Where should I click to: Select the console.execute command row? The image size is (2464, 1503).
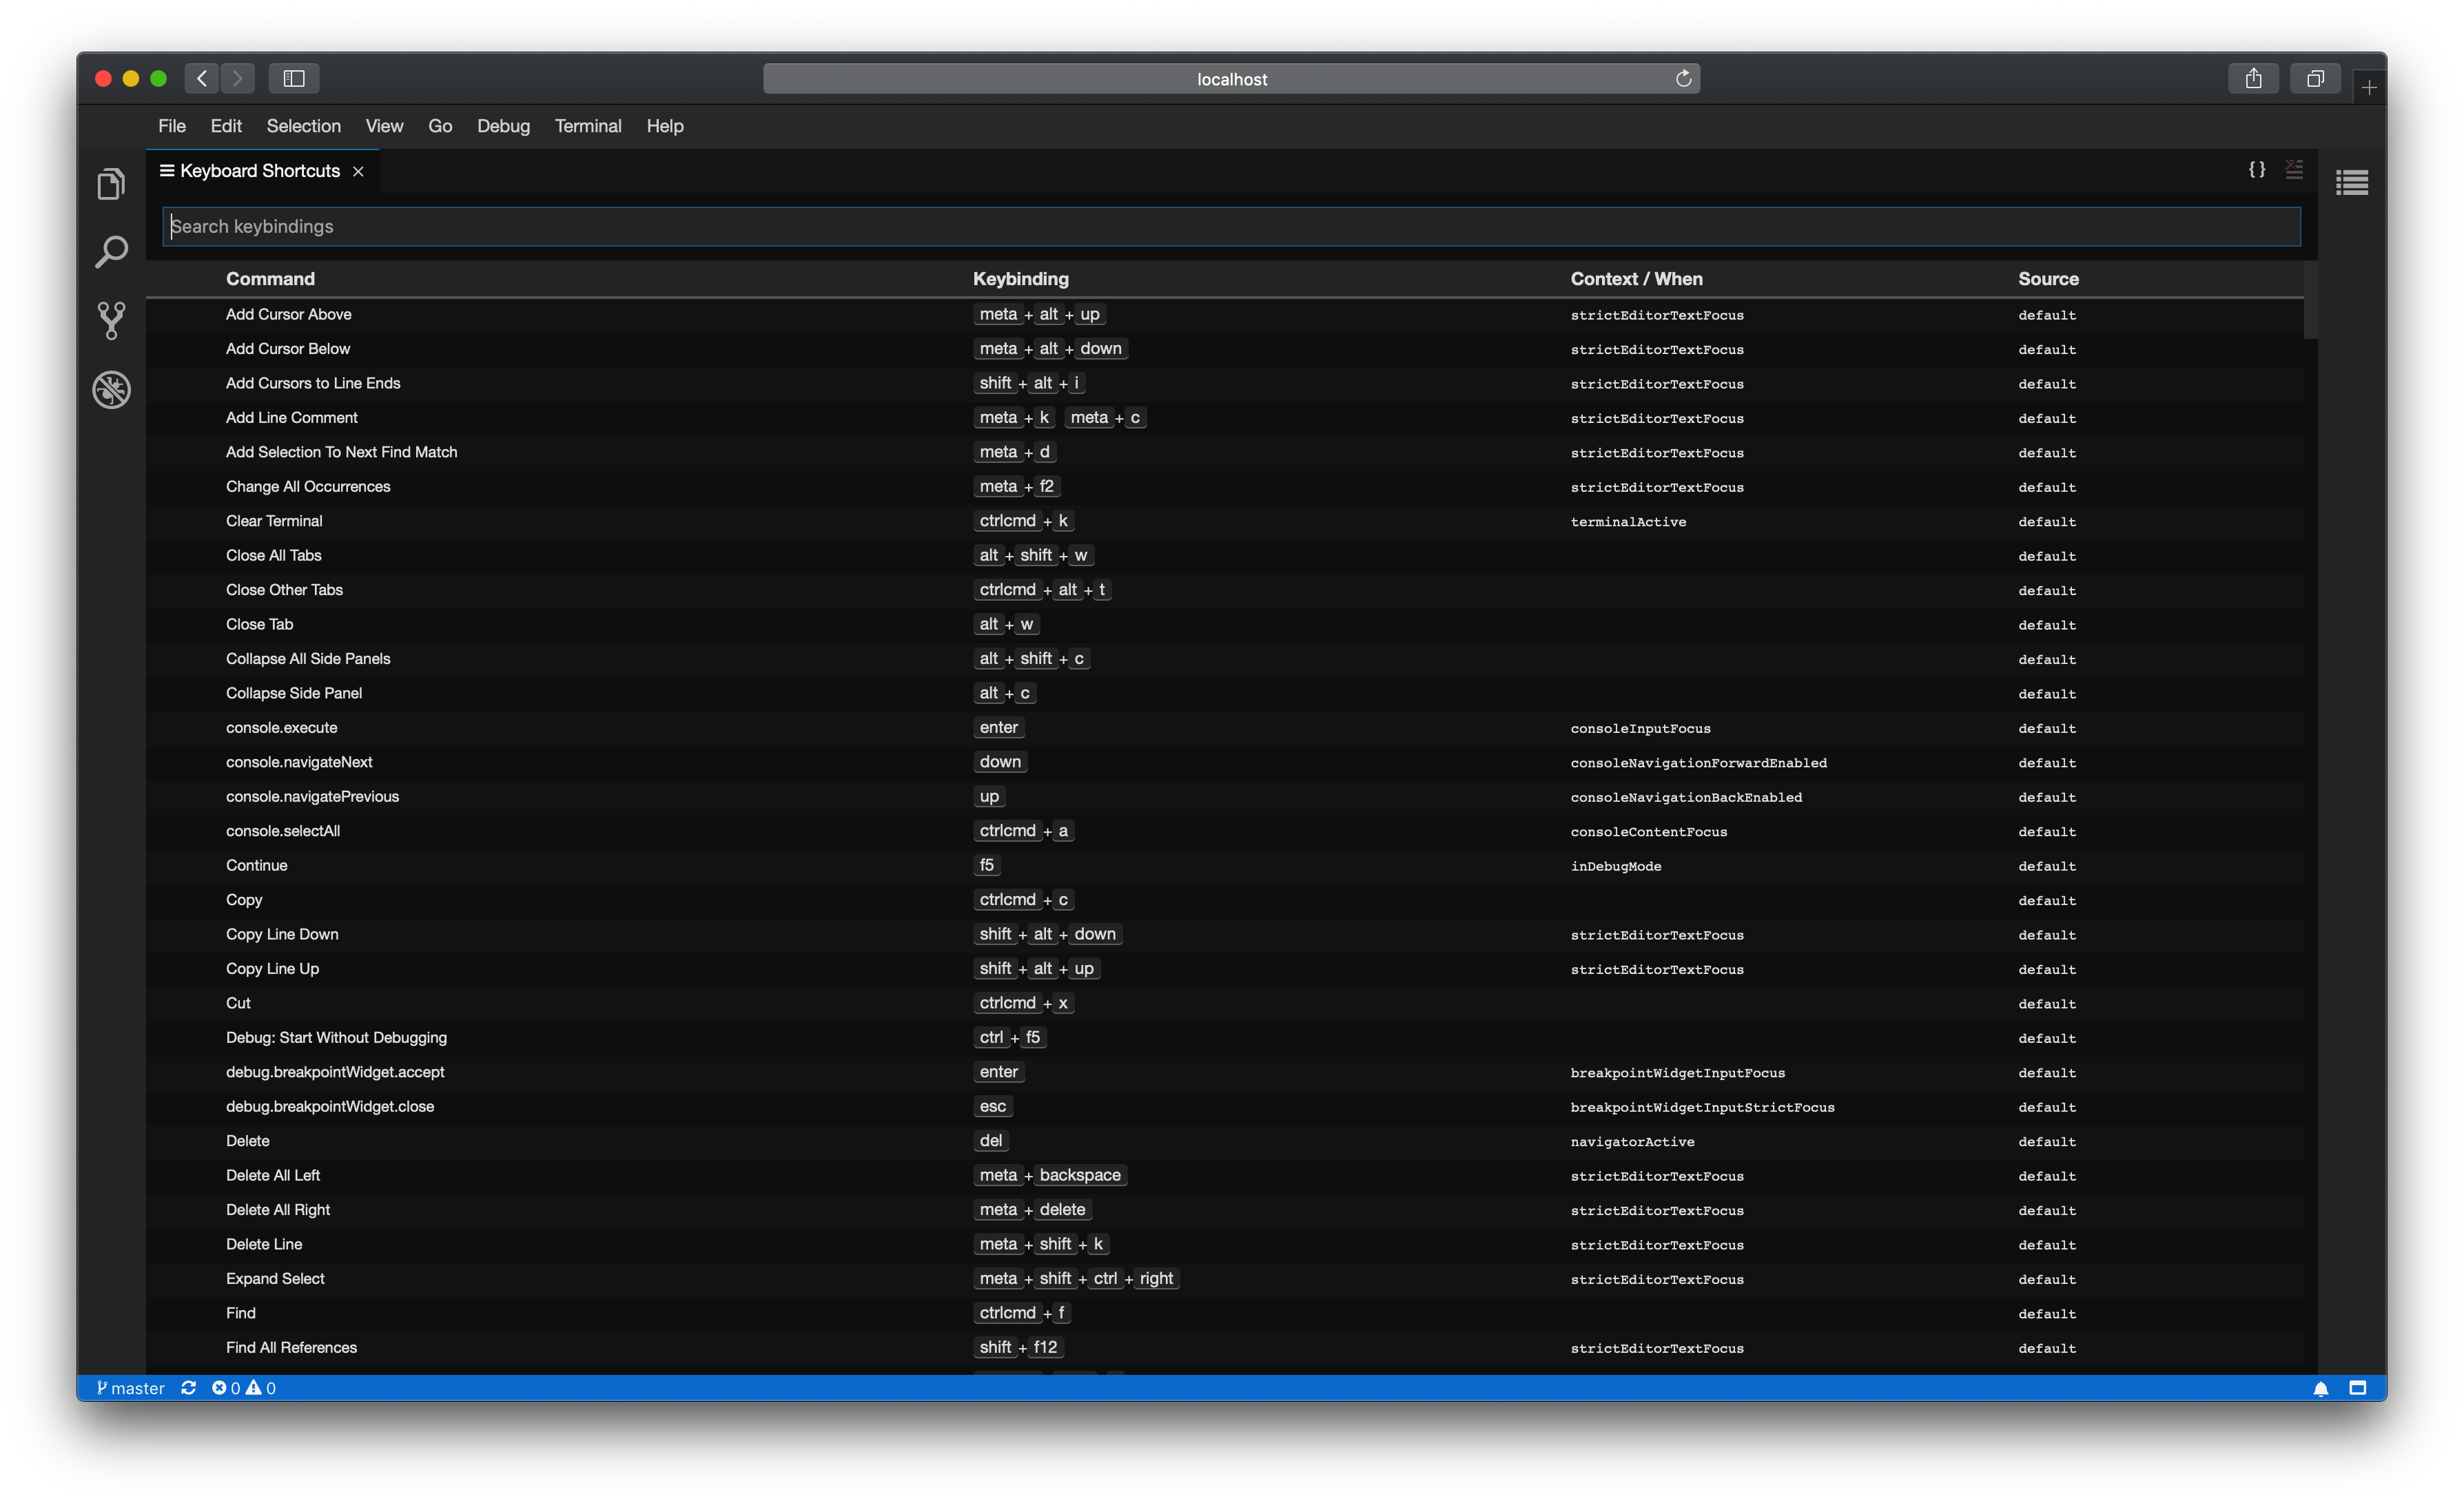[1224, 728]
